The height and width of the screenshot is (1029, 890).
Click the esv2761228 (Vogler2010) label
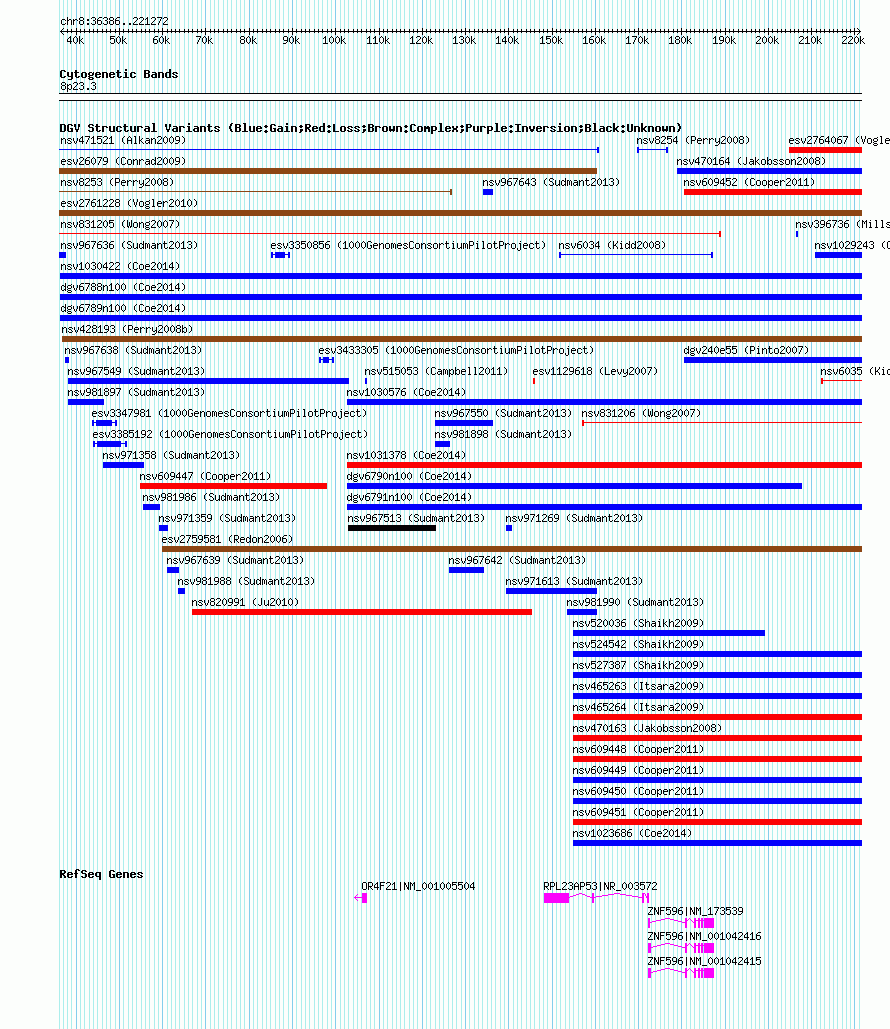(129, 203)
